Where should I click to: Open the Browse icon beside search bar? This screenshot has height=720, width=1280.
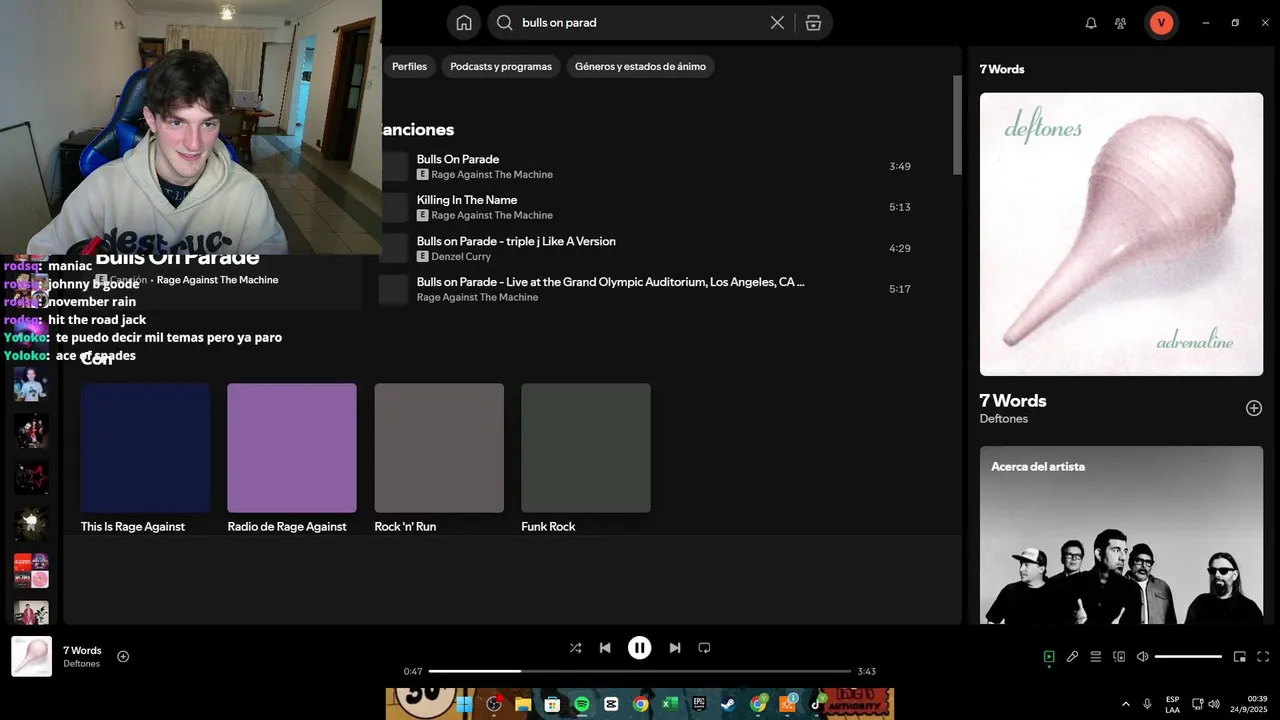tap(813, 23)
